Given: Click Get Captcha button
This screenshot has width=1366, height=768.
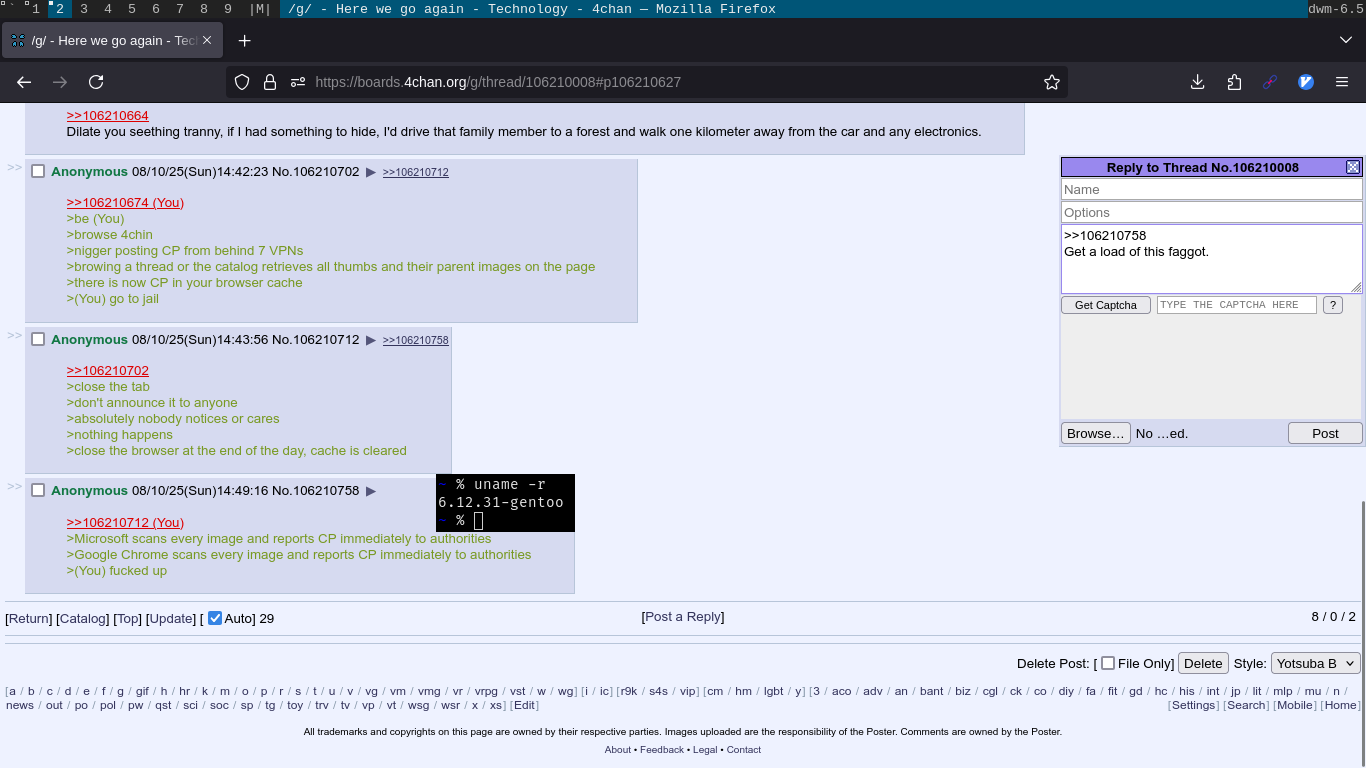Looking at the screenshot, I should pyautogui.click(x=1106, y=305).
